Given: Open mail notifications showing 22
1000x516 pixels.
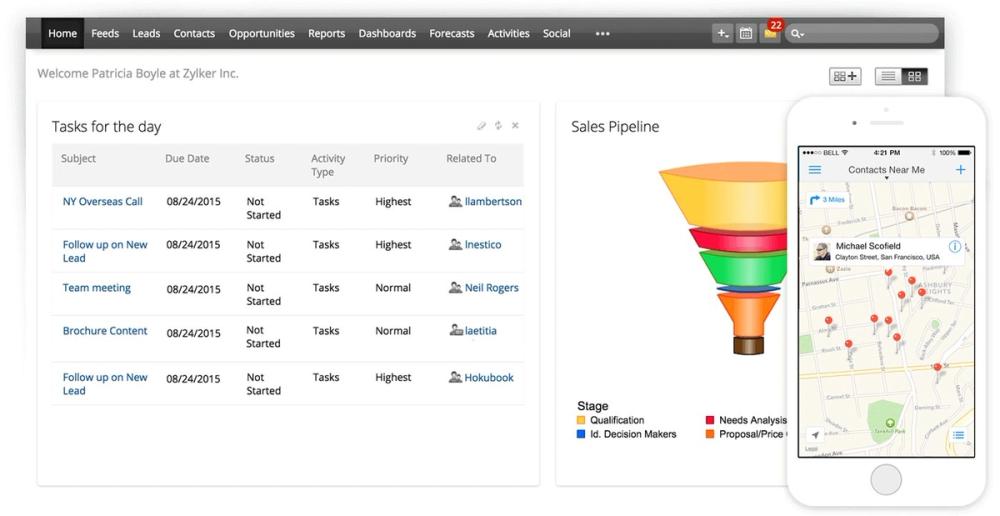Looking at the screenshot, I should click(x=771, y=32).
